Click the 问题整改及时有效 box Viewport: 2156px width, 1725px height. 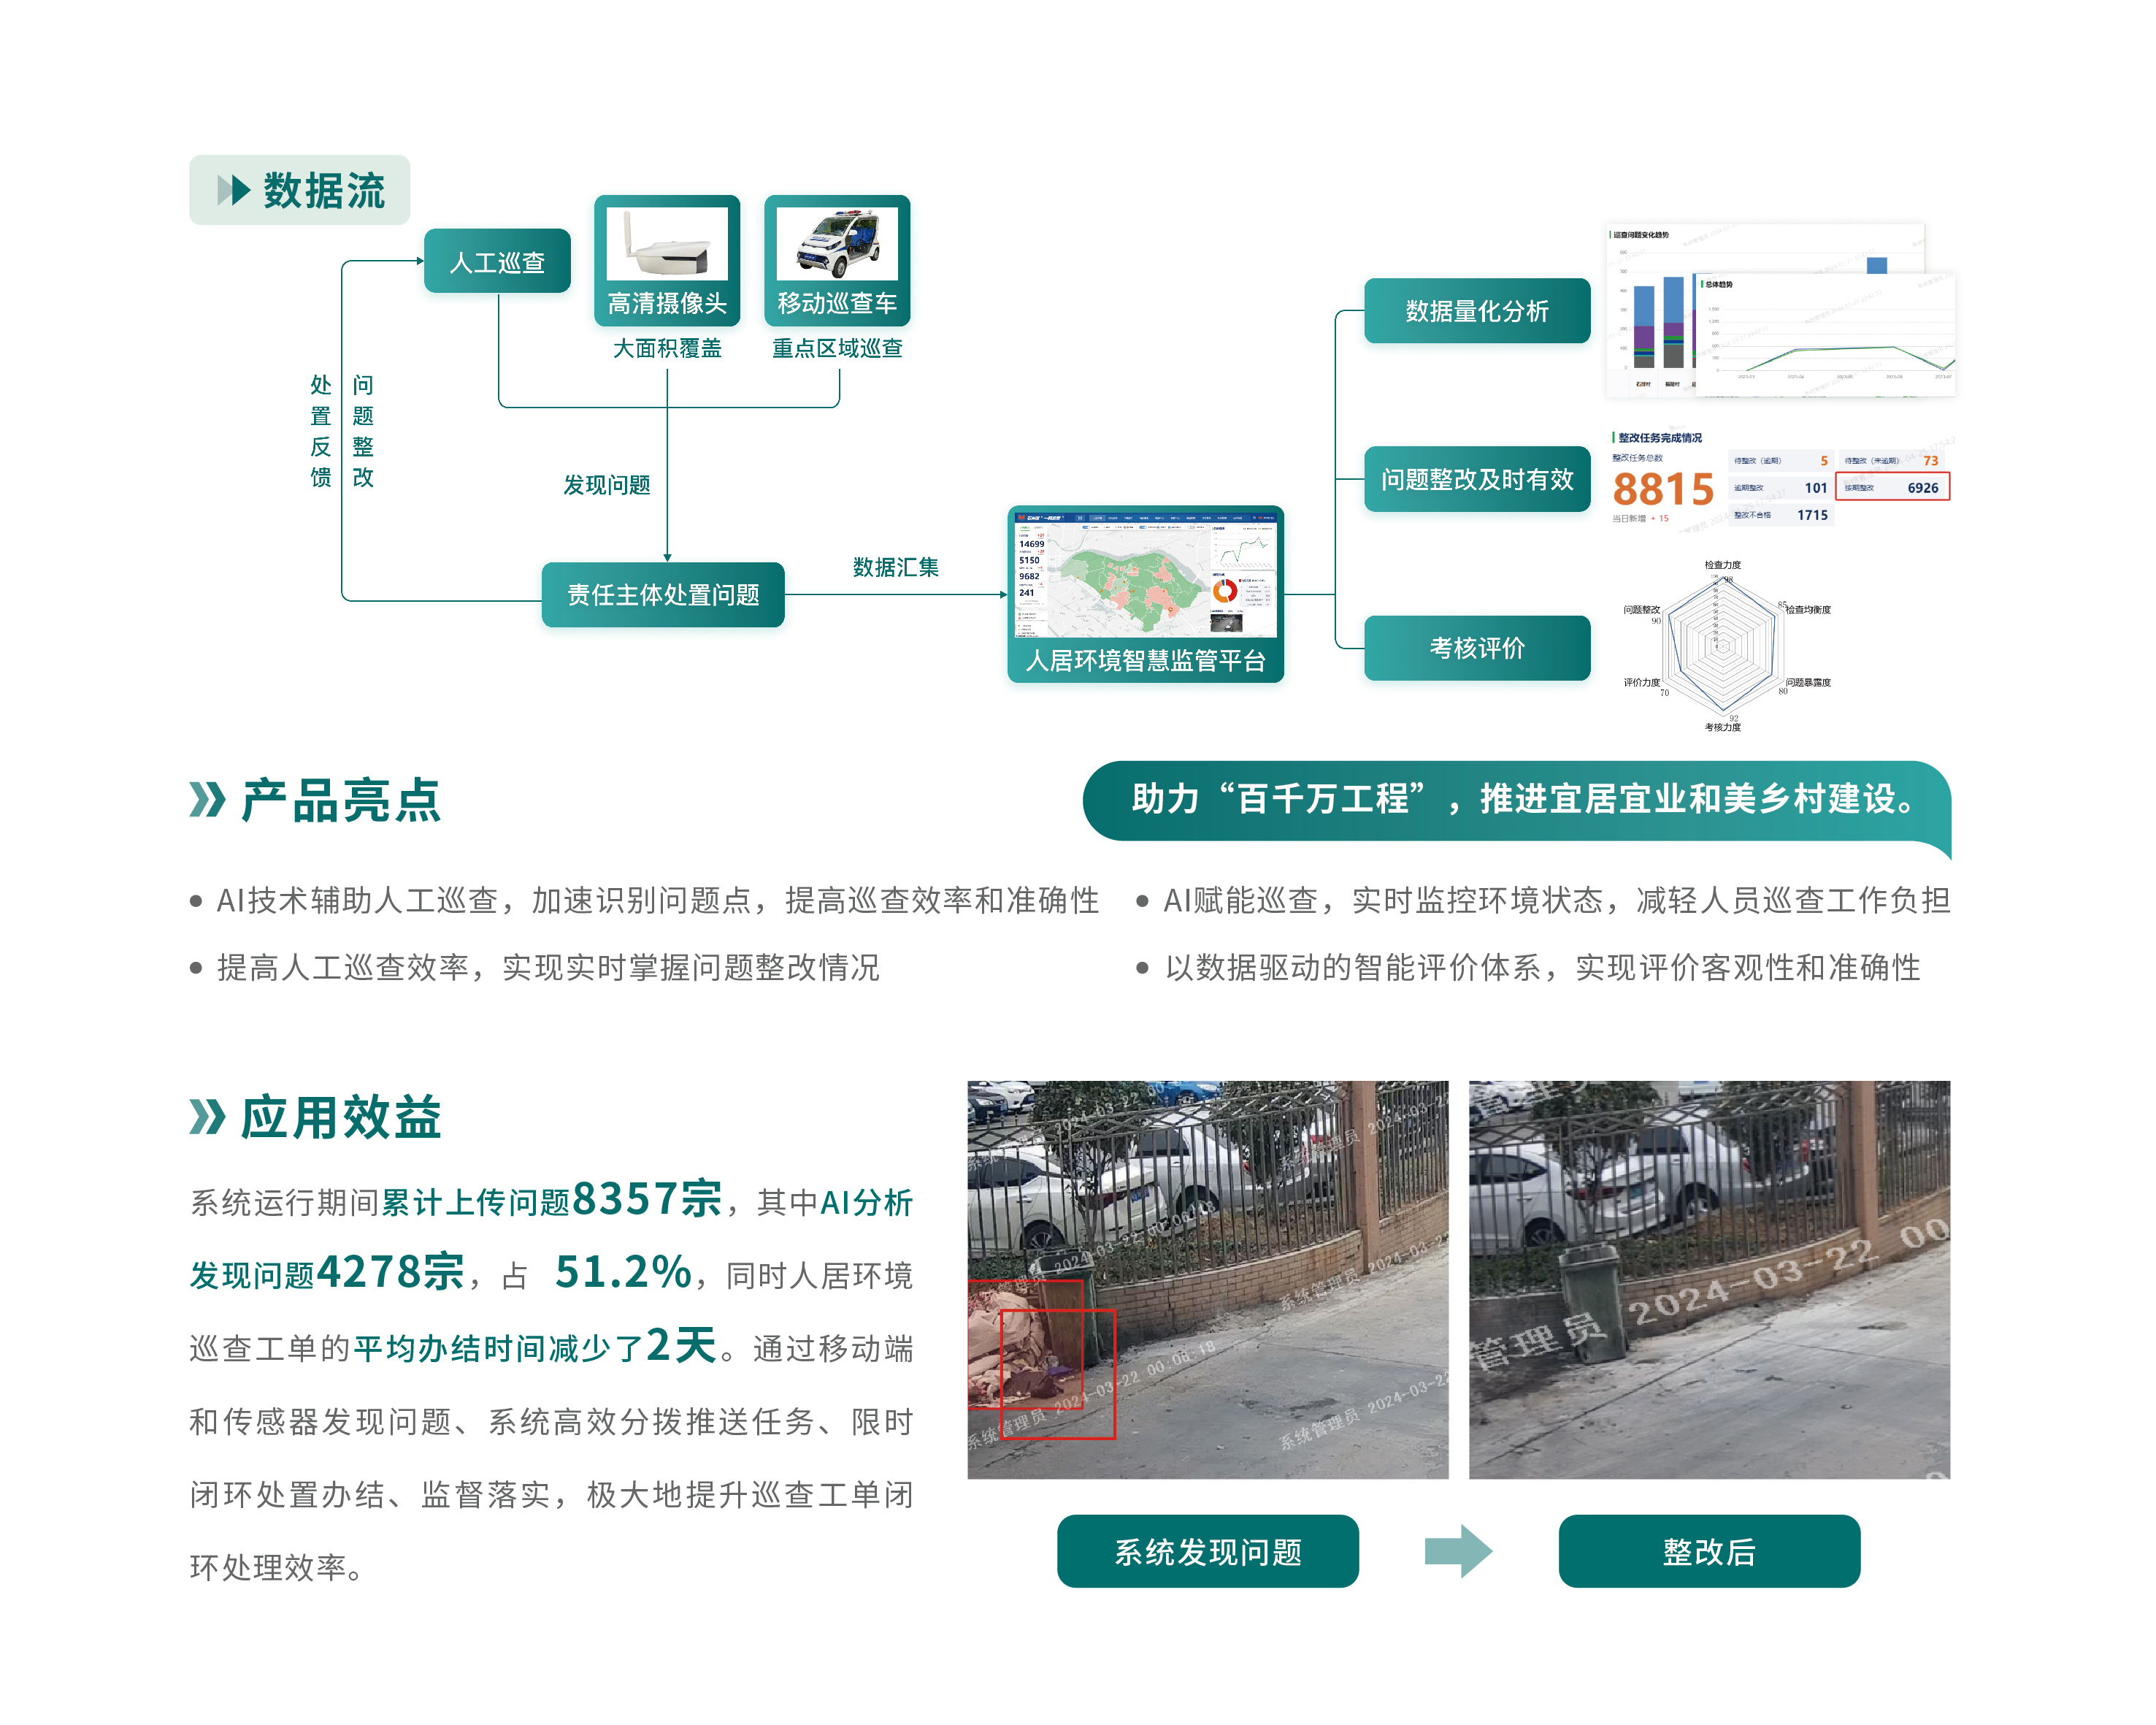click(x=1477, y=479)
